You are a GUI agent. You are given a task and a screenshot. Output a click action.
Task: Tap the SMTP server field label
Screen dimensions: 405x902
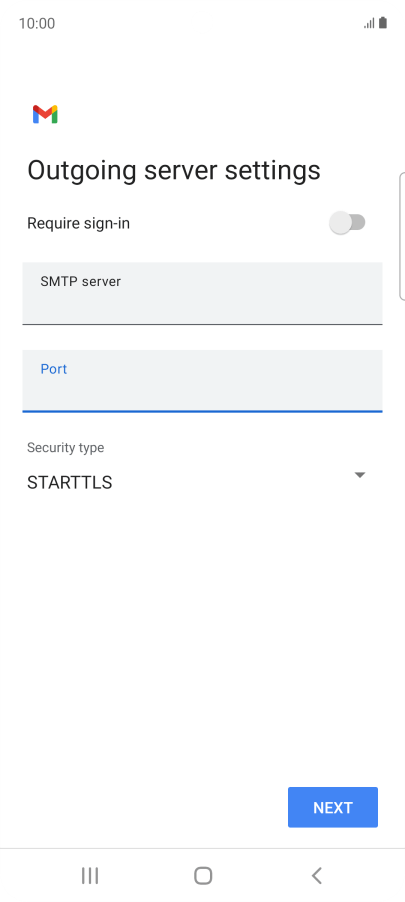[x=81, y=281]
